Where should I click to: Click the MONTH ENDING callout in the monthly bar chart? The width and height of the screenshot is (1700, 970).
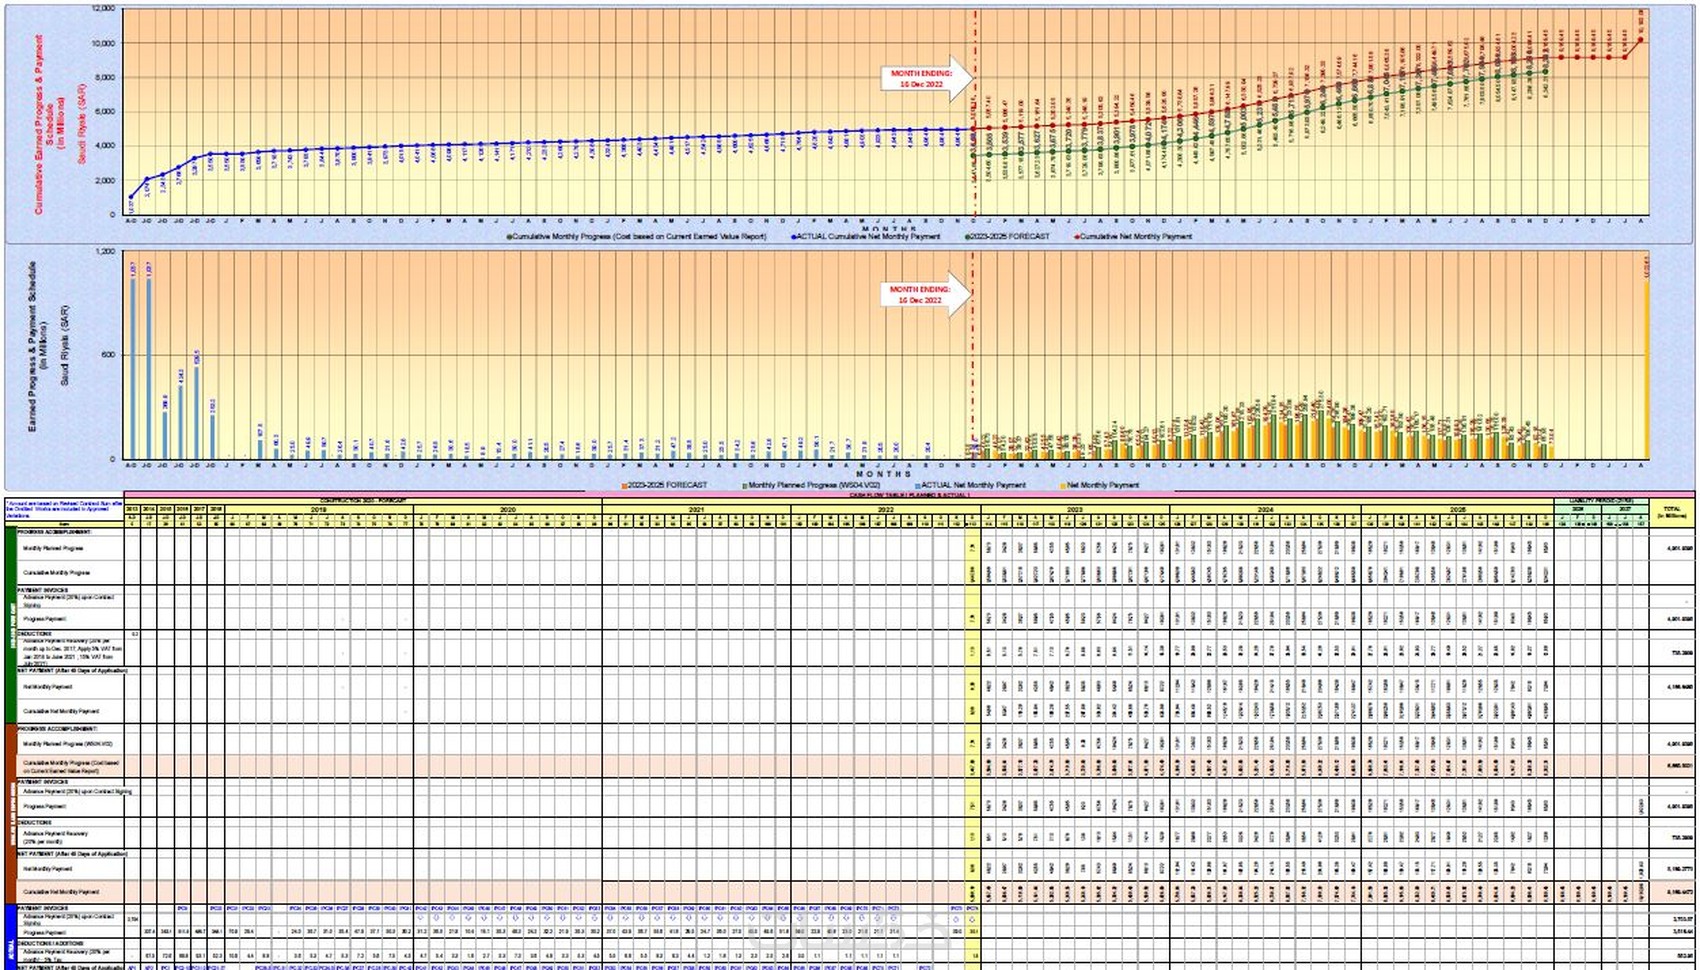click(926, 295)
